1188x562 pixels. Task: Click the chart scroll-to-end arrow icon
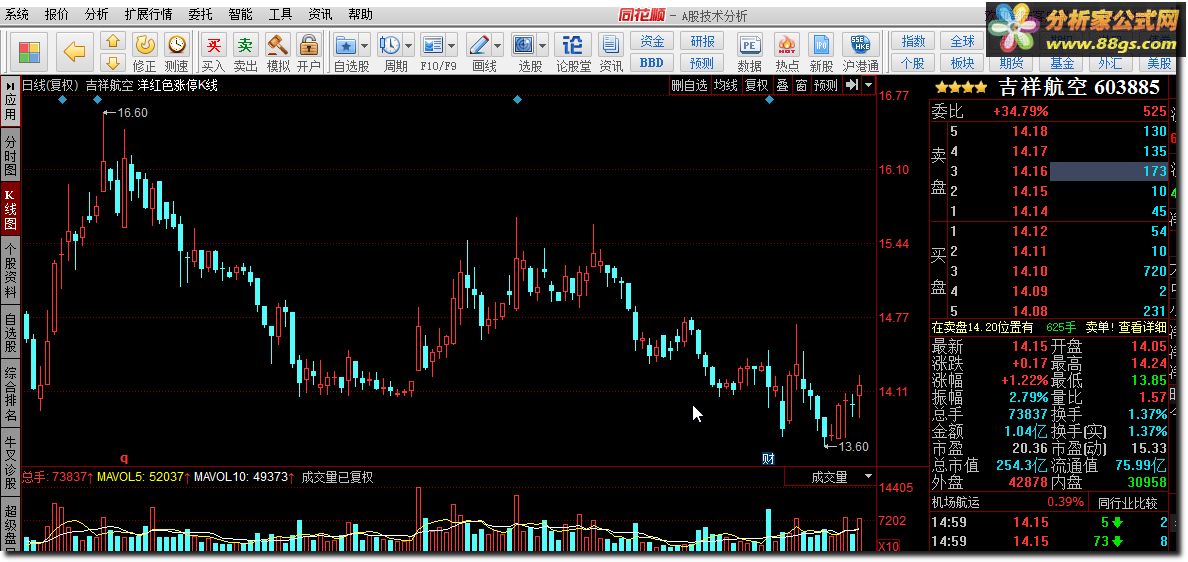(x=852, y=85)
